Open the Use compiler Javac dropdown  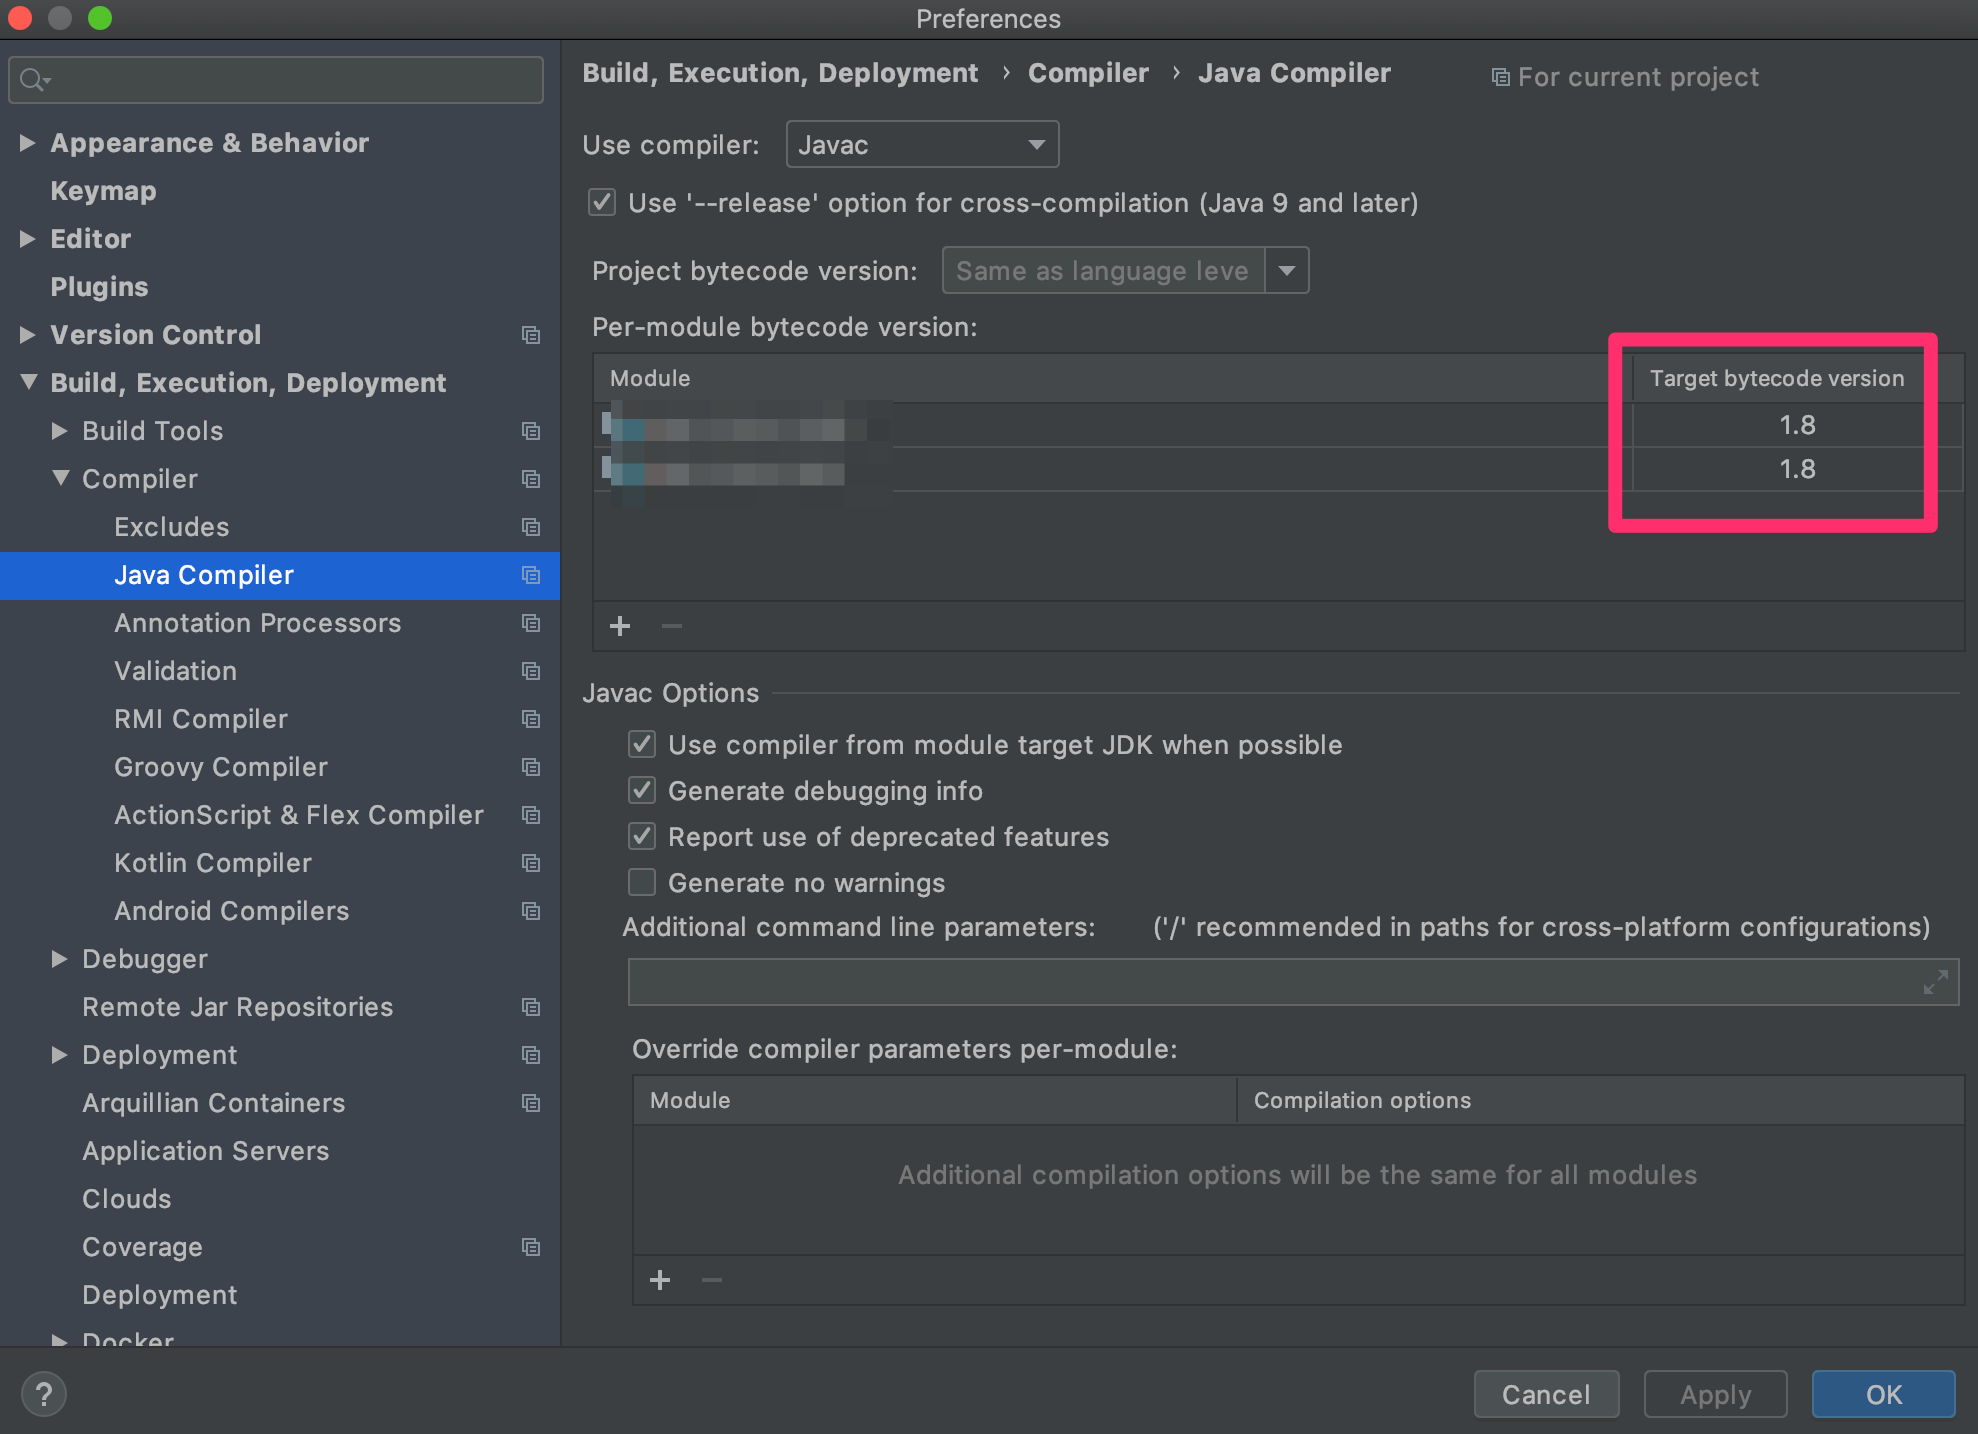[921, 145]
